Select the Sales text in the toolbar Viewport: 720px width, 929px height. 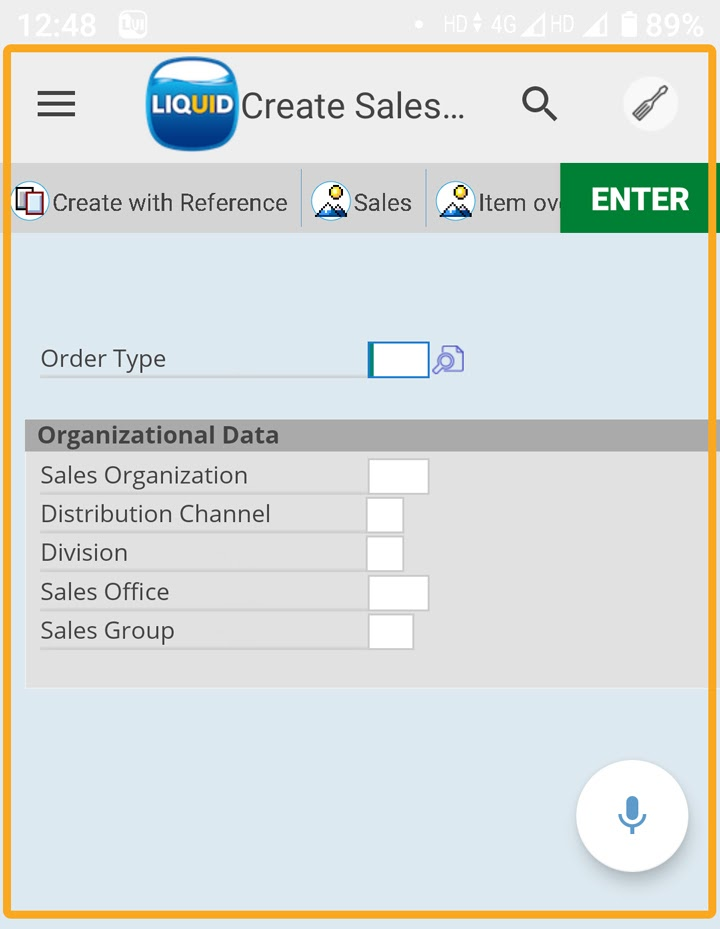click(383, 203)
